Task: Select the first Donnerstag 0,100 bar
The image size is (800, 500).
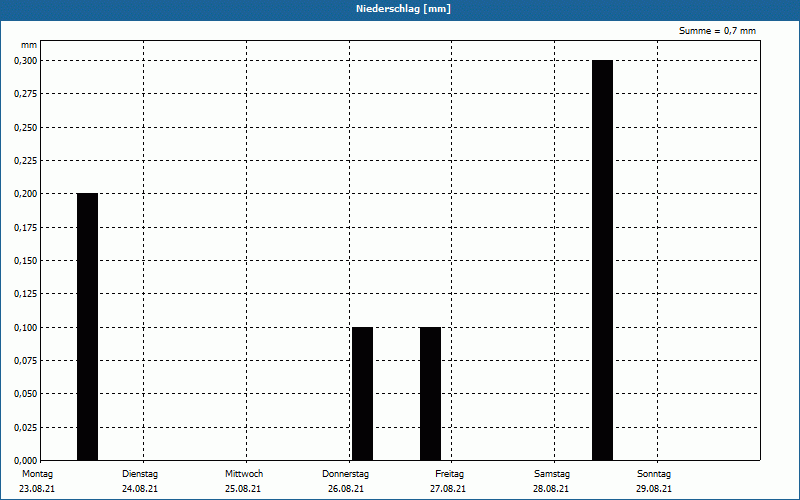Action: point(362,393)
